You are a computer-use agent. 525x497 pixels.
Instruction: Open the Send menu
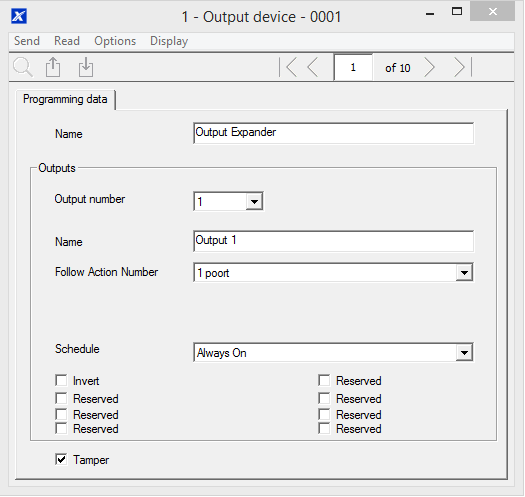[27, 41]
